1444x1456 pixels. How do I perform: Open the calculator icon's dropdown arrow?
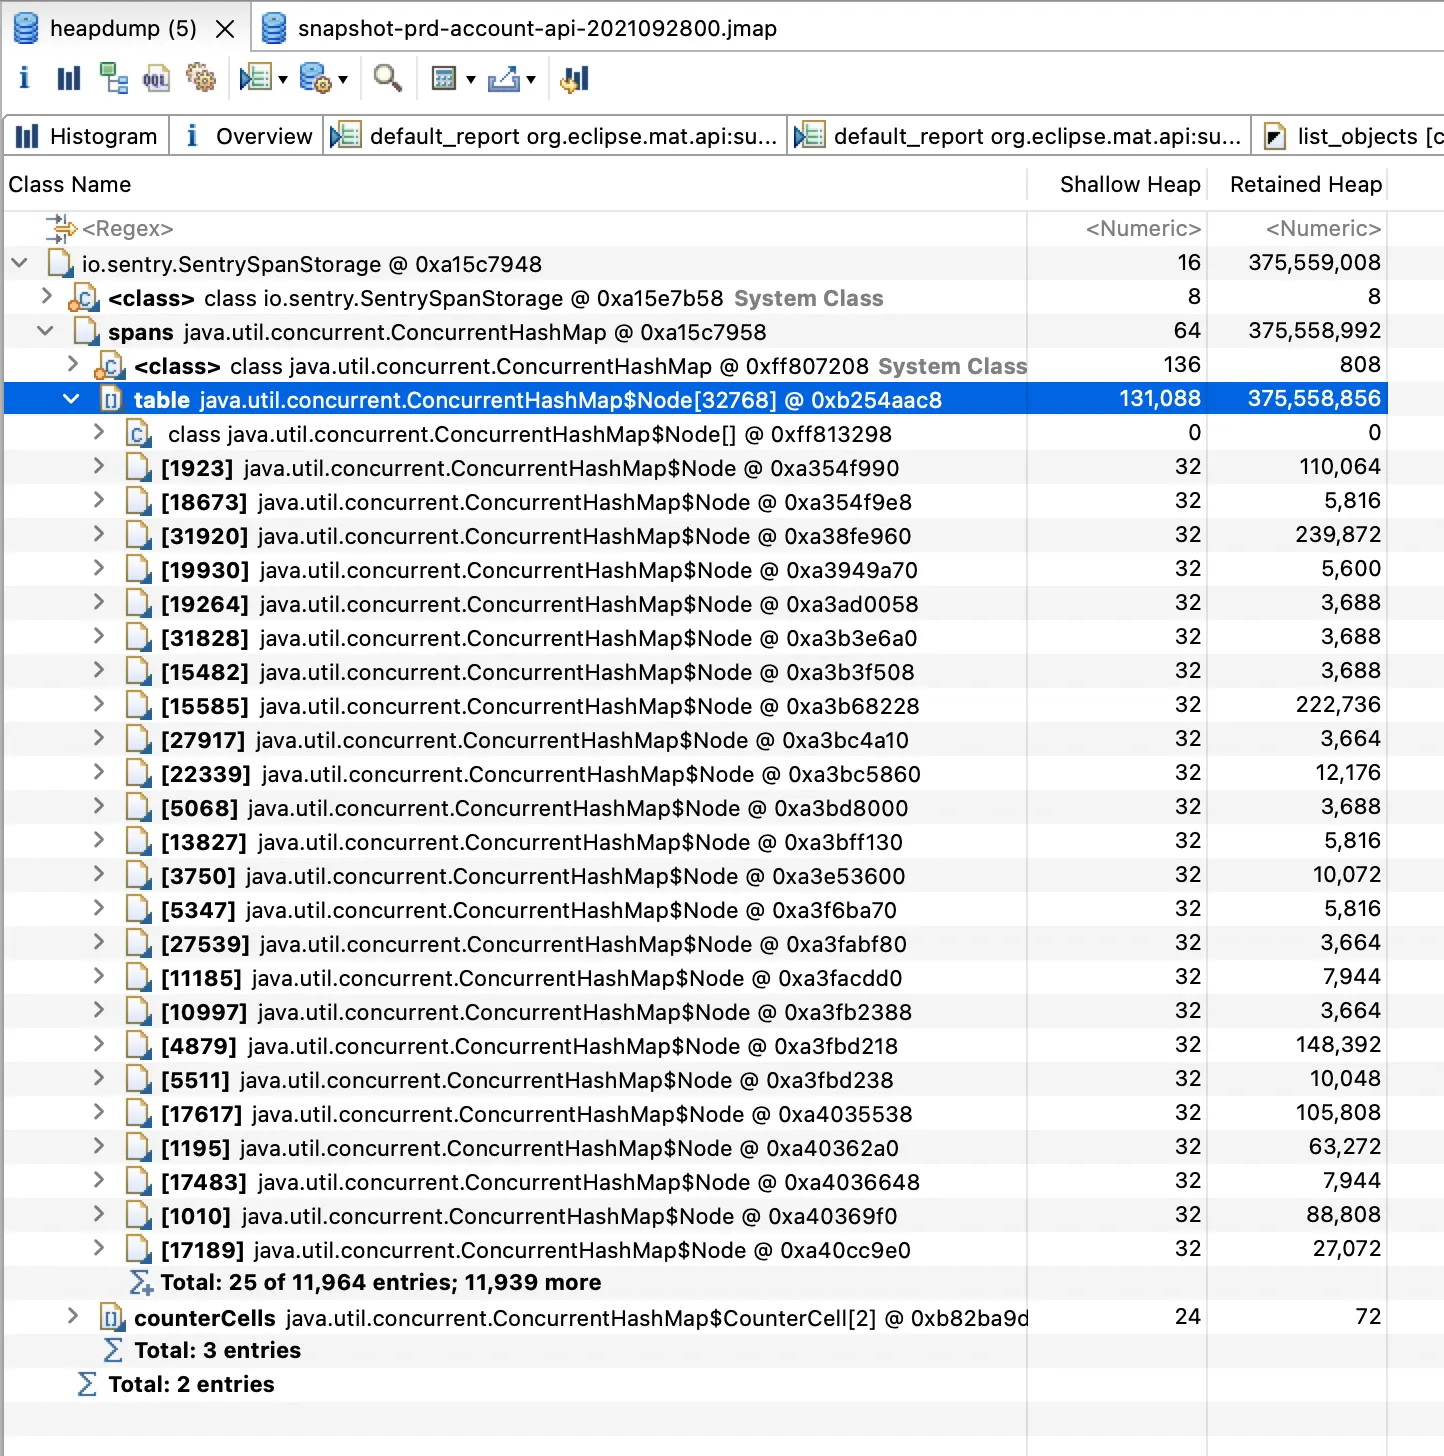tap(470, 79)
